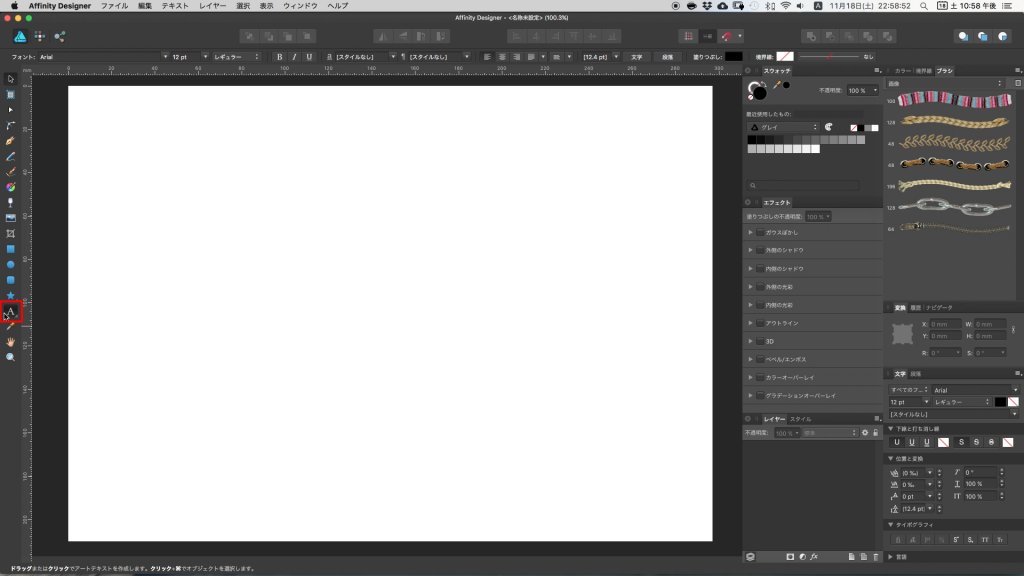This screenshot has width=1024, height=576.
Task: Enable アウトライン effect checkbox
Action: pyautogui.click(x=760, y=323)
